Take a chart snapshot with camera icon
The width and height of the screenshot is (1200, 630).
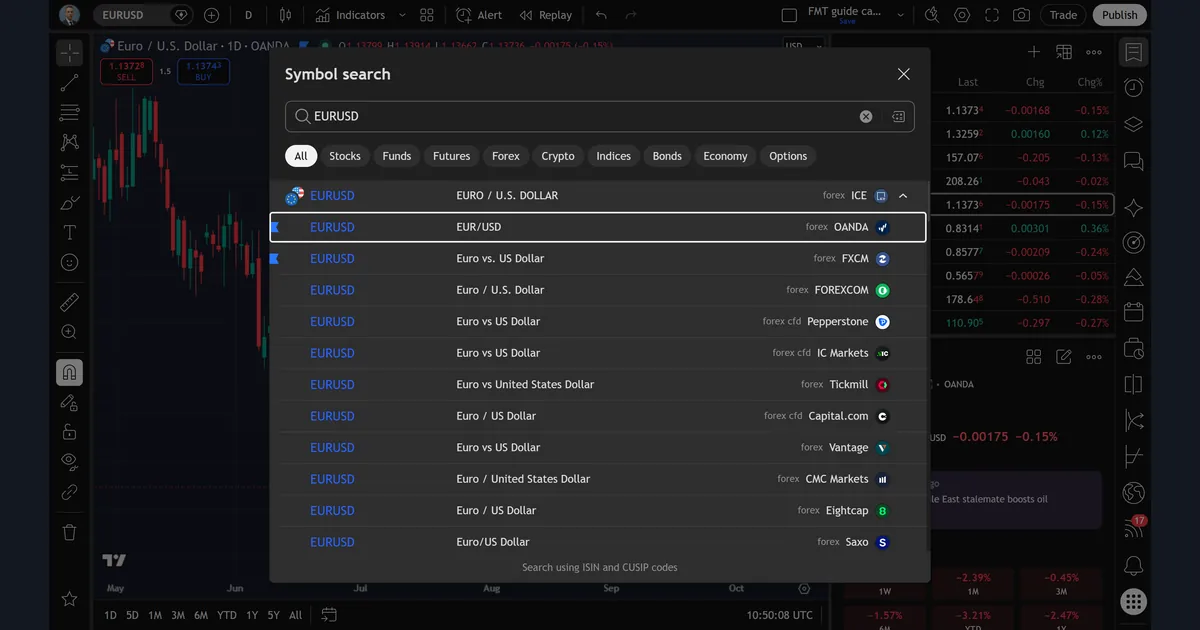1021,15
